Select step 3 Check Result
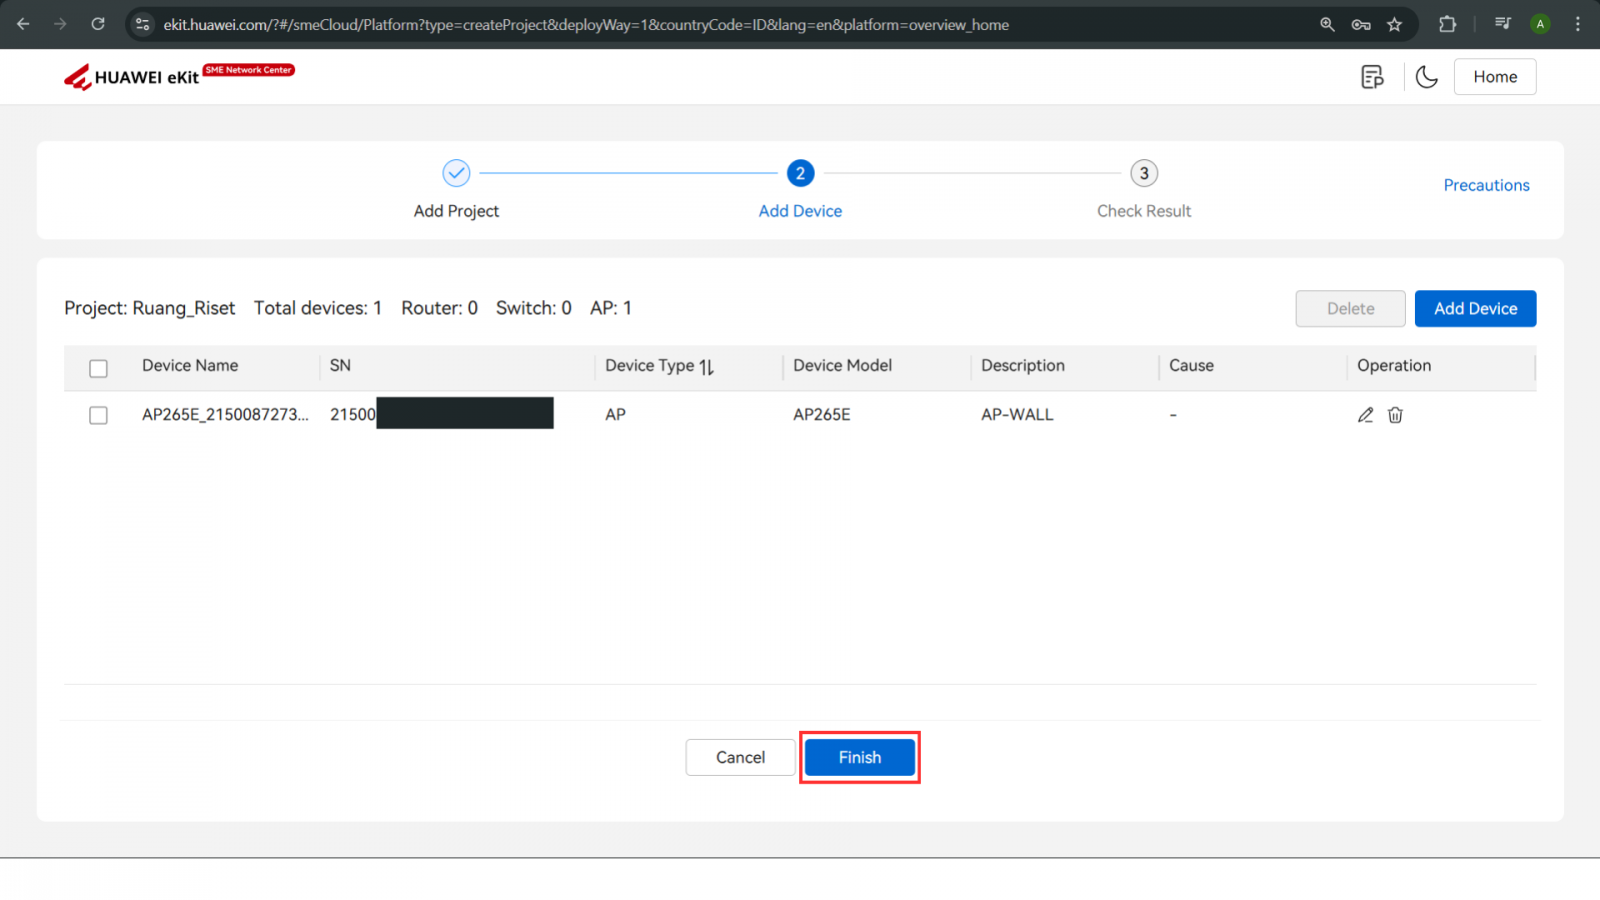 pyautogui.click(x=1144, y=174)
